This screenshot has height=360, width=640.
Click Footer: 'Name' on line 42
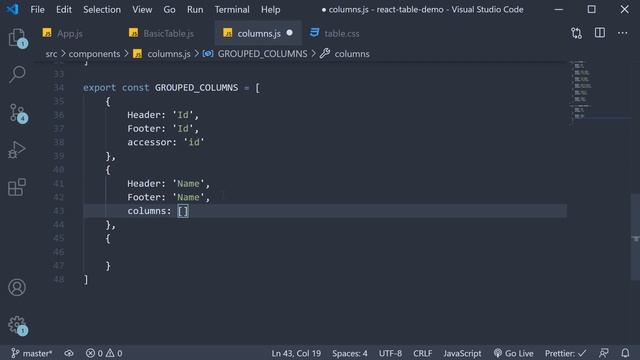[x=169, y=198]
